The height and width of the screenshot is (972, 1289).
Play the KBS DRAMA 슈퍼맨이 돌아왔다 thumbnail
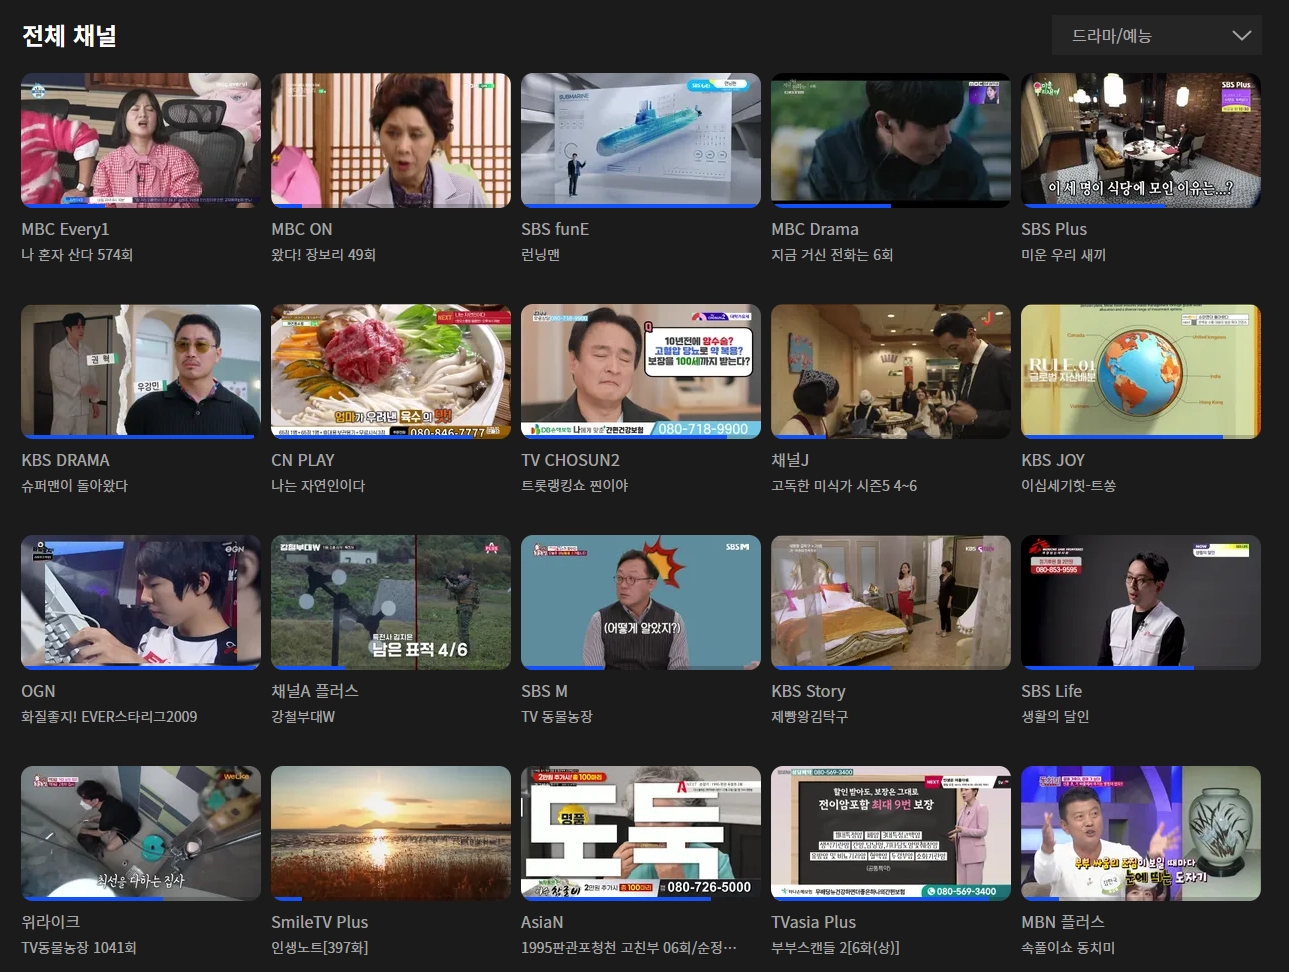(140, 371)
